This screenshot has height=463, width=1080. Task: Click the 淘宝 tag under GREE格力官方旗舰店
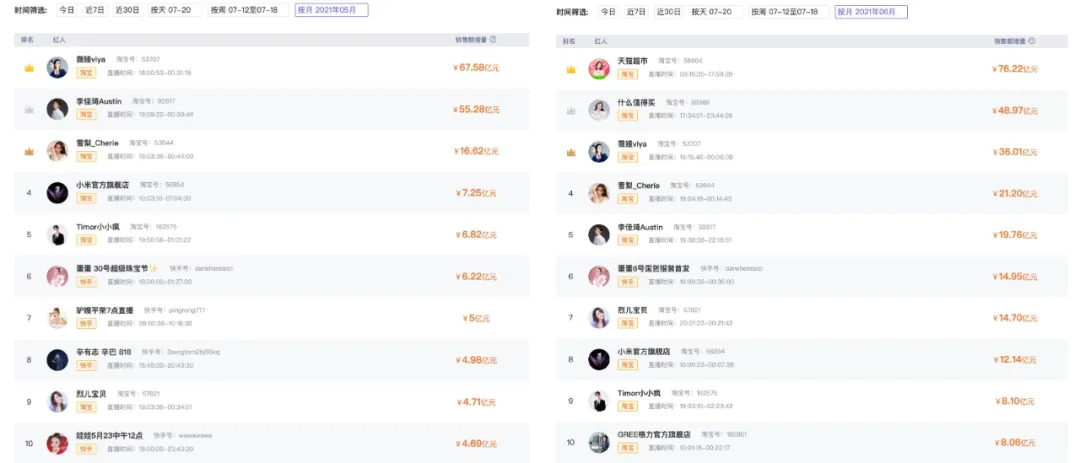tap(627, 448)
